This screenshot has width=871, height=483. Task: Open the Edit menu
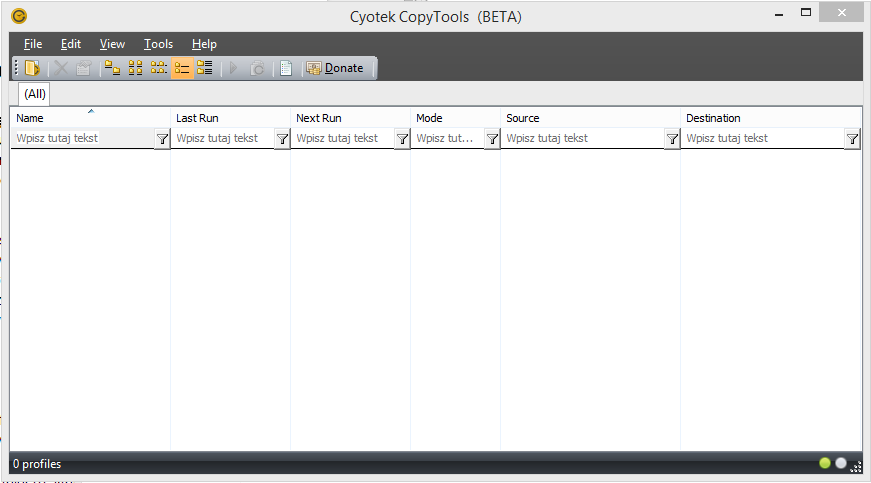coord(71,44)
